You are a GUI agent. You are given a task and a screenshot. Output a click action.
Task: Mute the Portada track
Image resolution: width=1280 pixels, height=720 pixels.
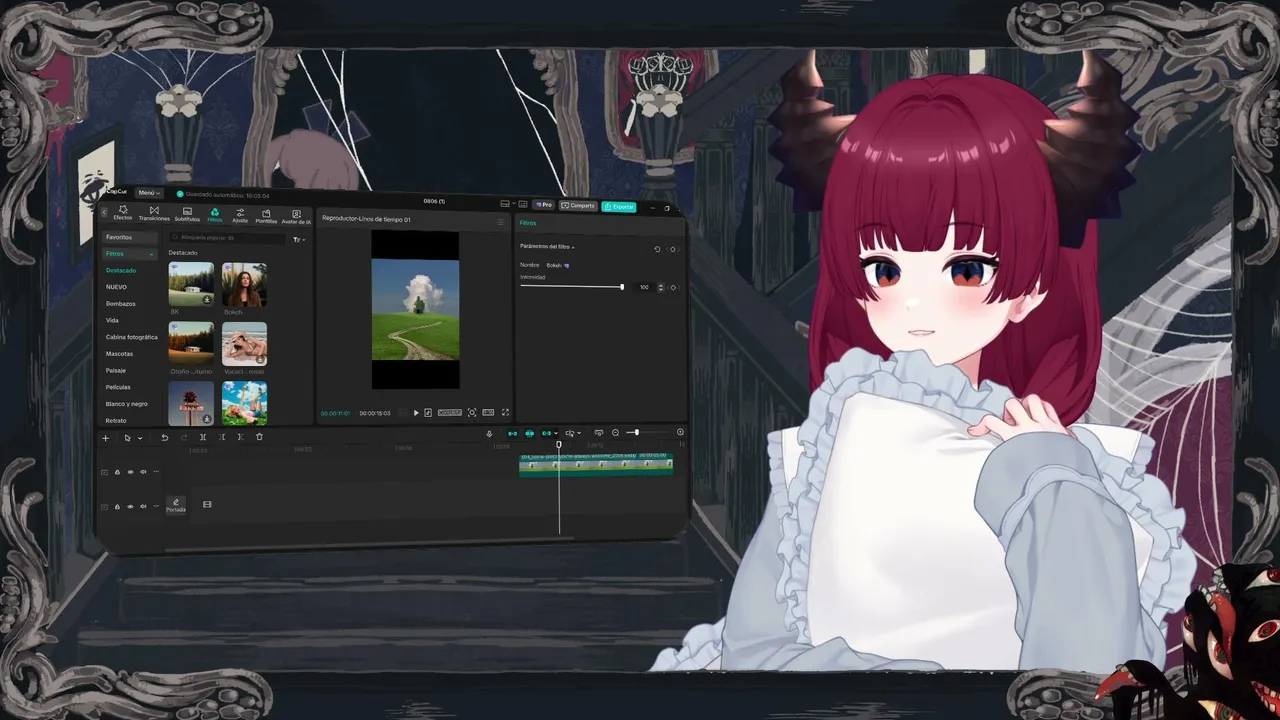click(143, 507)
